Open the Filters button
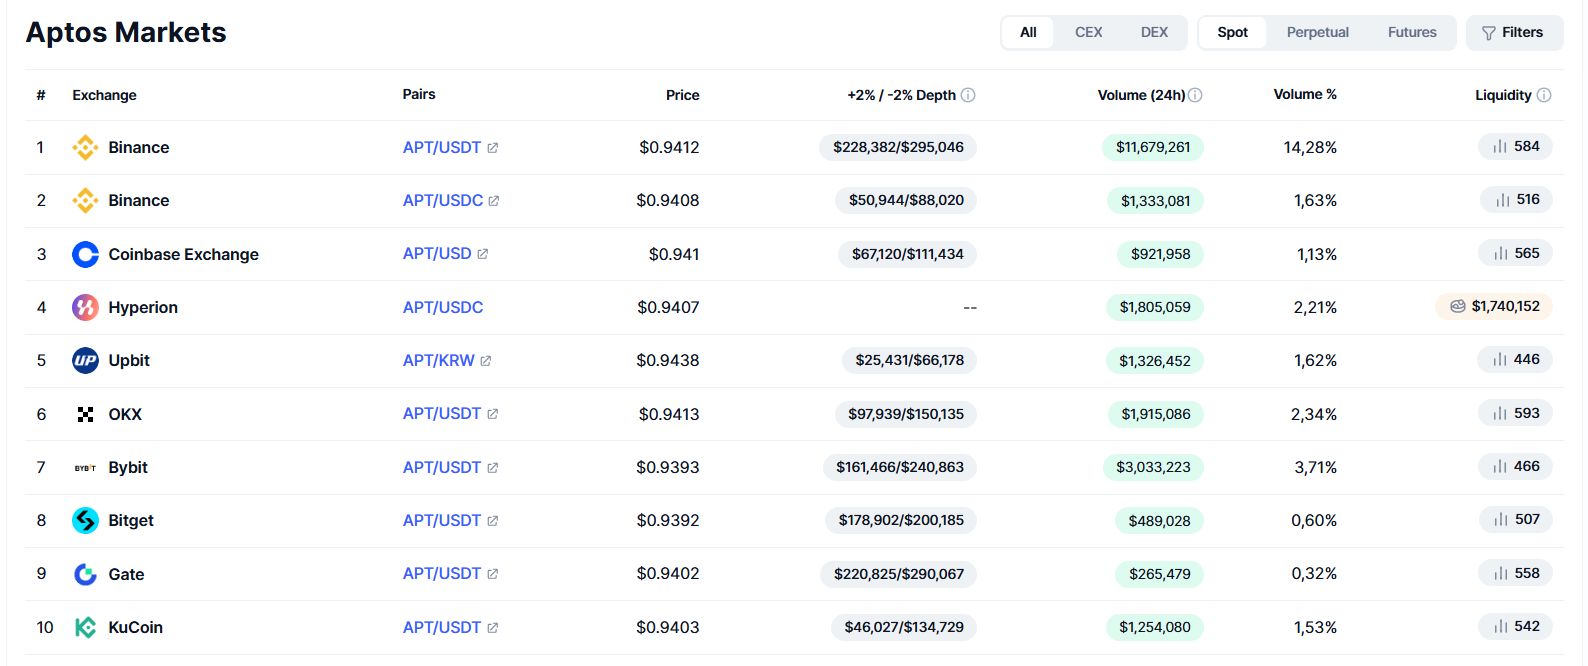This screenshot has height=666, width=1588. [x=1514, y=32]
